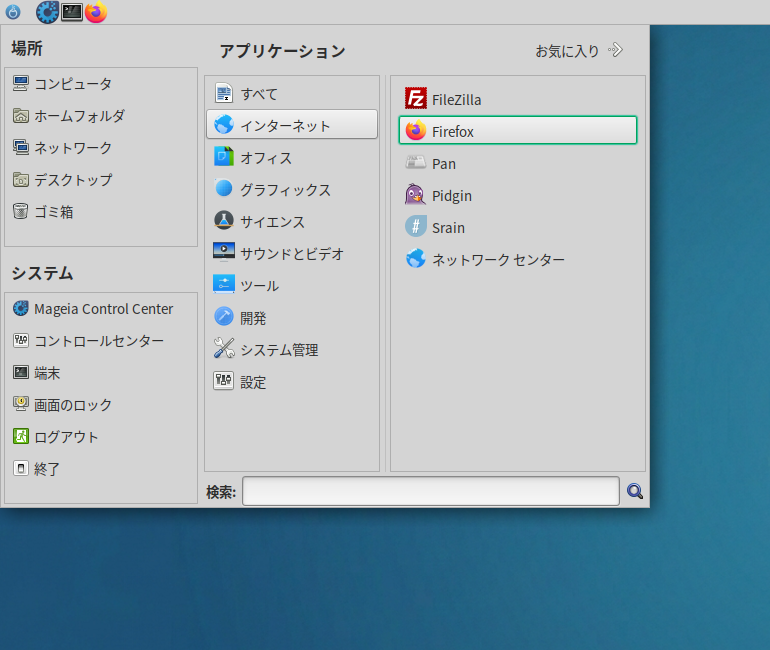770x650 pixels.
Task: Select オフィス category
Action: (292, 157)
